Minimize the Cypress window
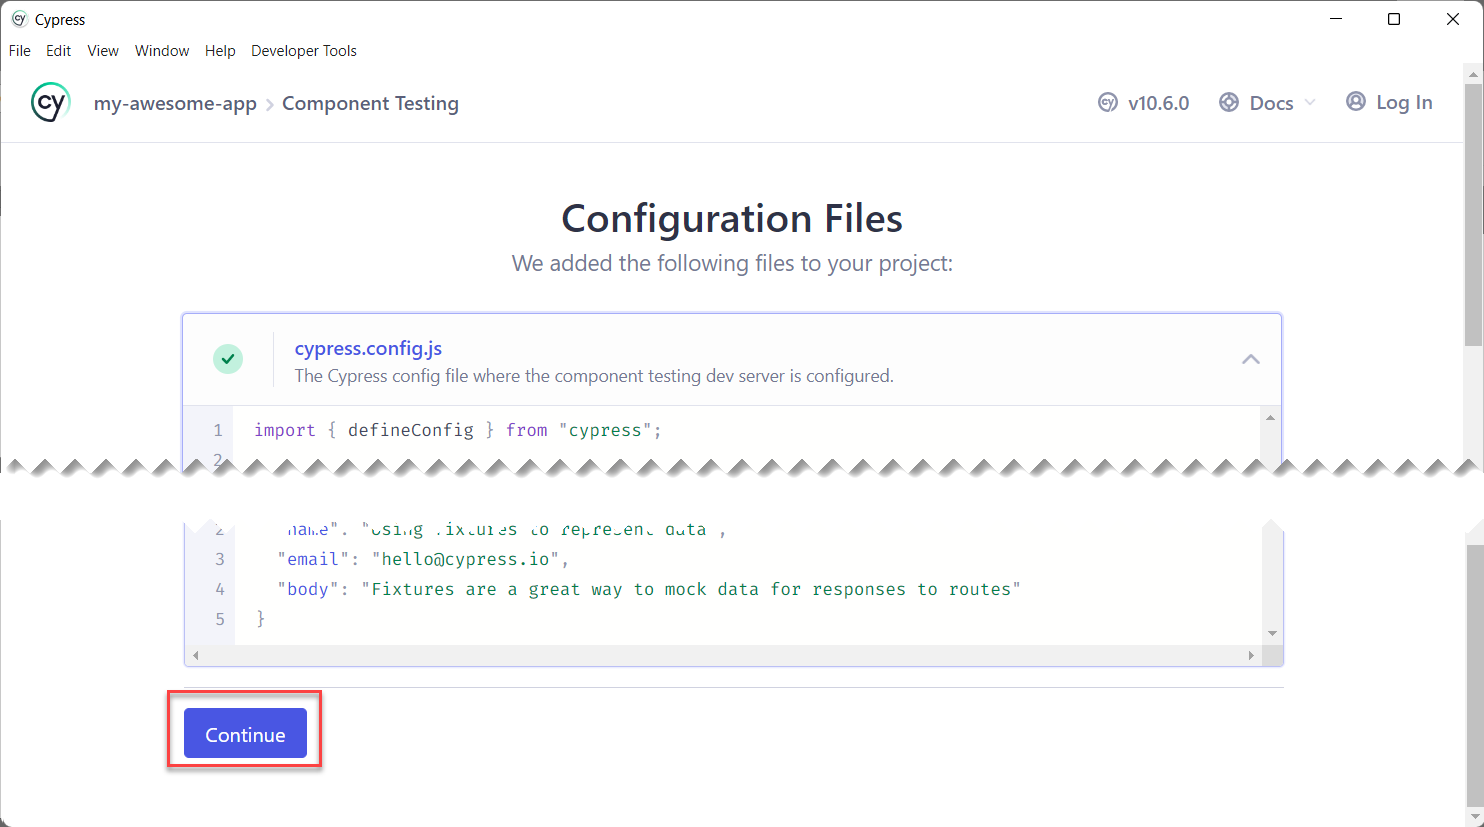Screen dimensions: 1484x827 1334,19
